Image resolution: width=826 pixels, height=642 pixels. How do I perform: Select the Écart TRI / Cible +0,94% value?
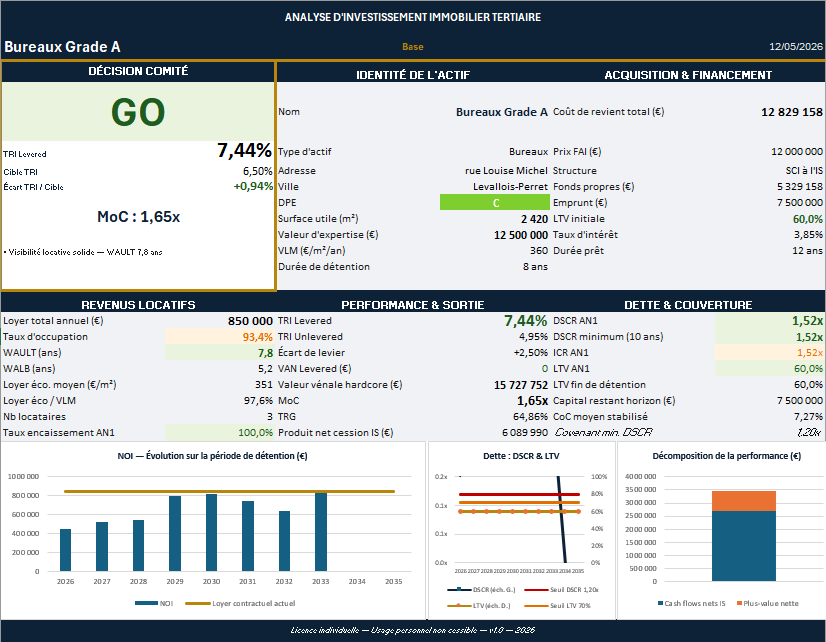click(253, 186)
